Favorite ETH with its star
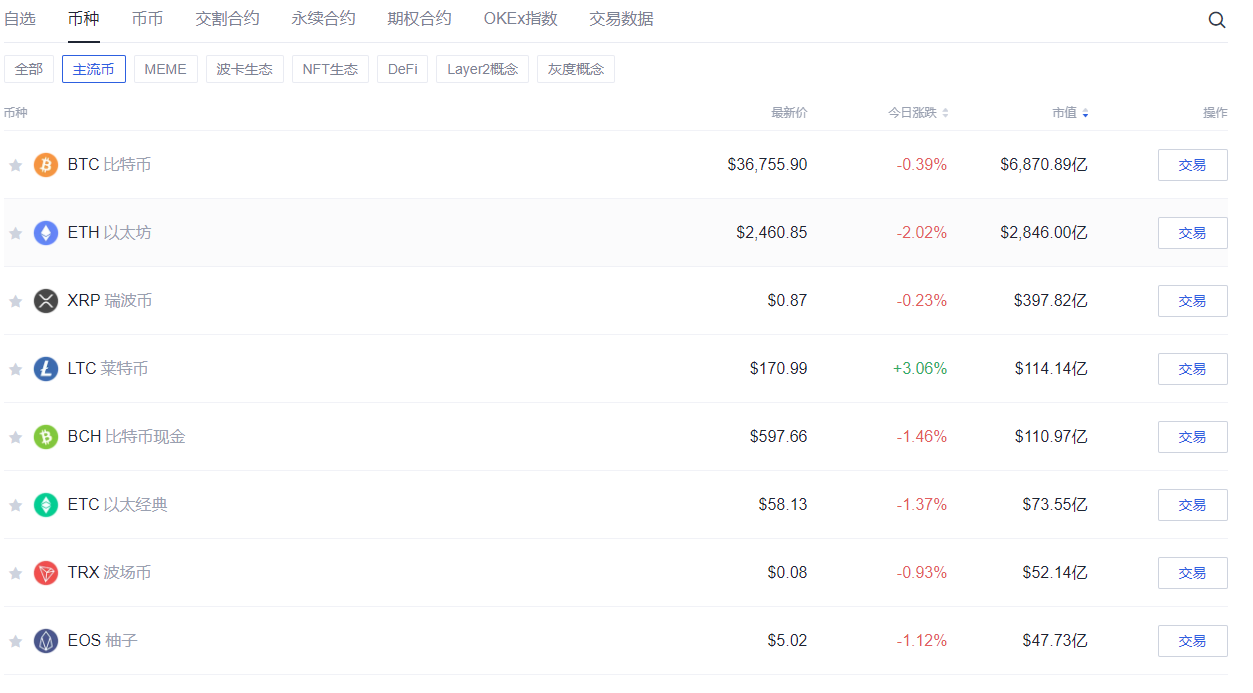Viewport: 1253px width, 693px height. pos(15,233)
